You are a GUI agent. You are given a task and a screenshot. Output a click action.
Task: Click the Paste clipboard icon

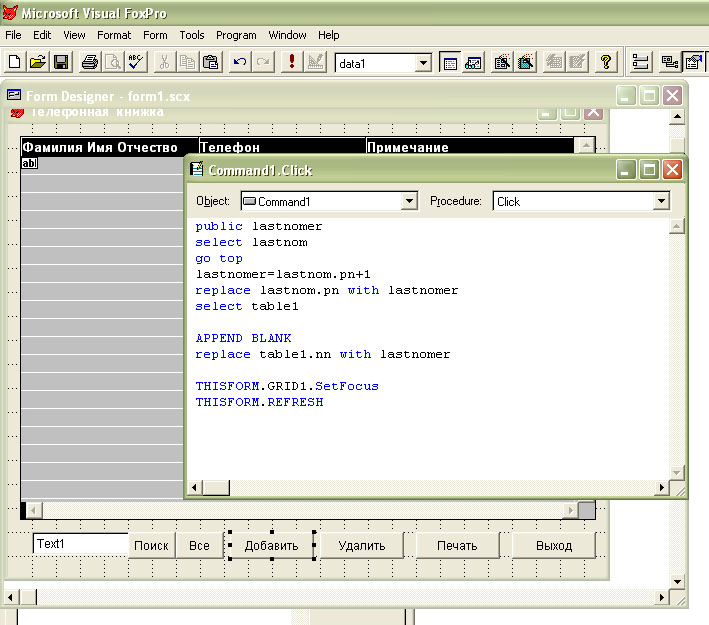click(x=211, y=62)
